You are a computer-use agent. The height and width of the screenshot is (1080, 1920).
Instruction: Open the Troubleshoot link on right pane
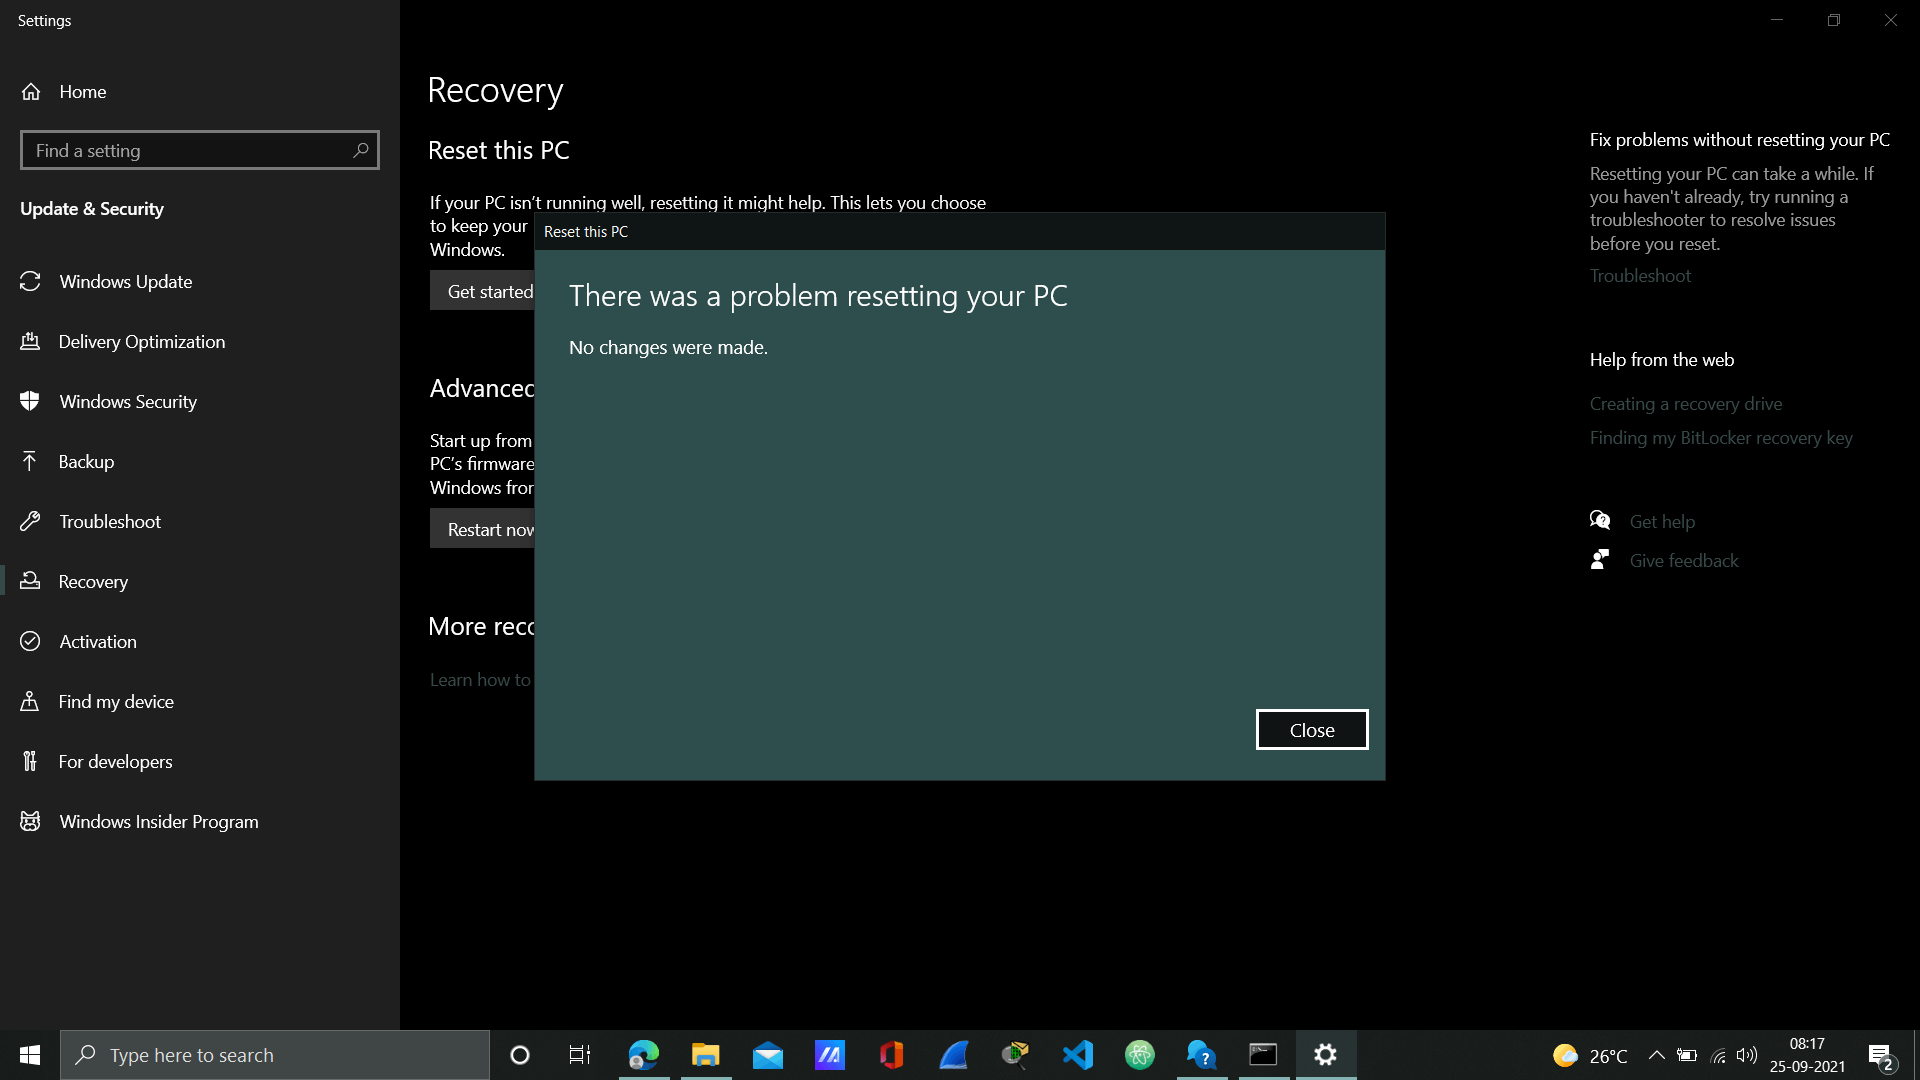click(1640, 276)
